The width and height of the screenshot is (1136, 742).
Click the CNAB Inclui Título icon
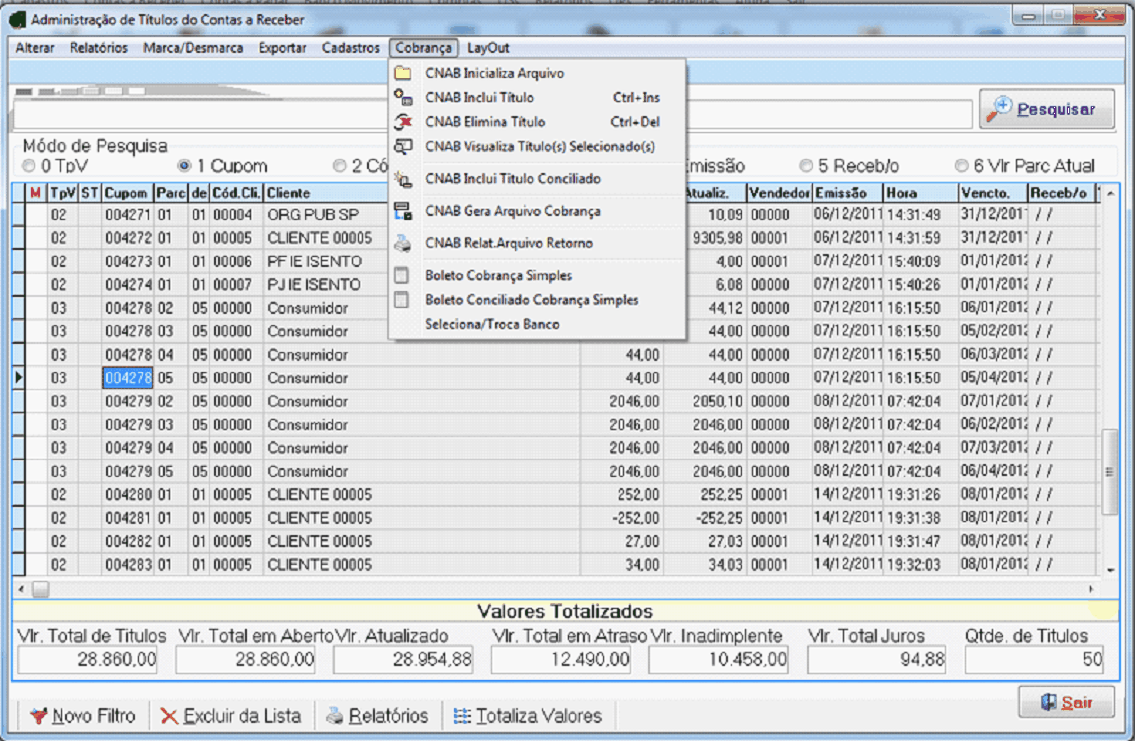coord(403,97)
